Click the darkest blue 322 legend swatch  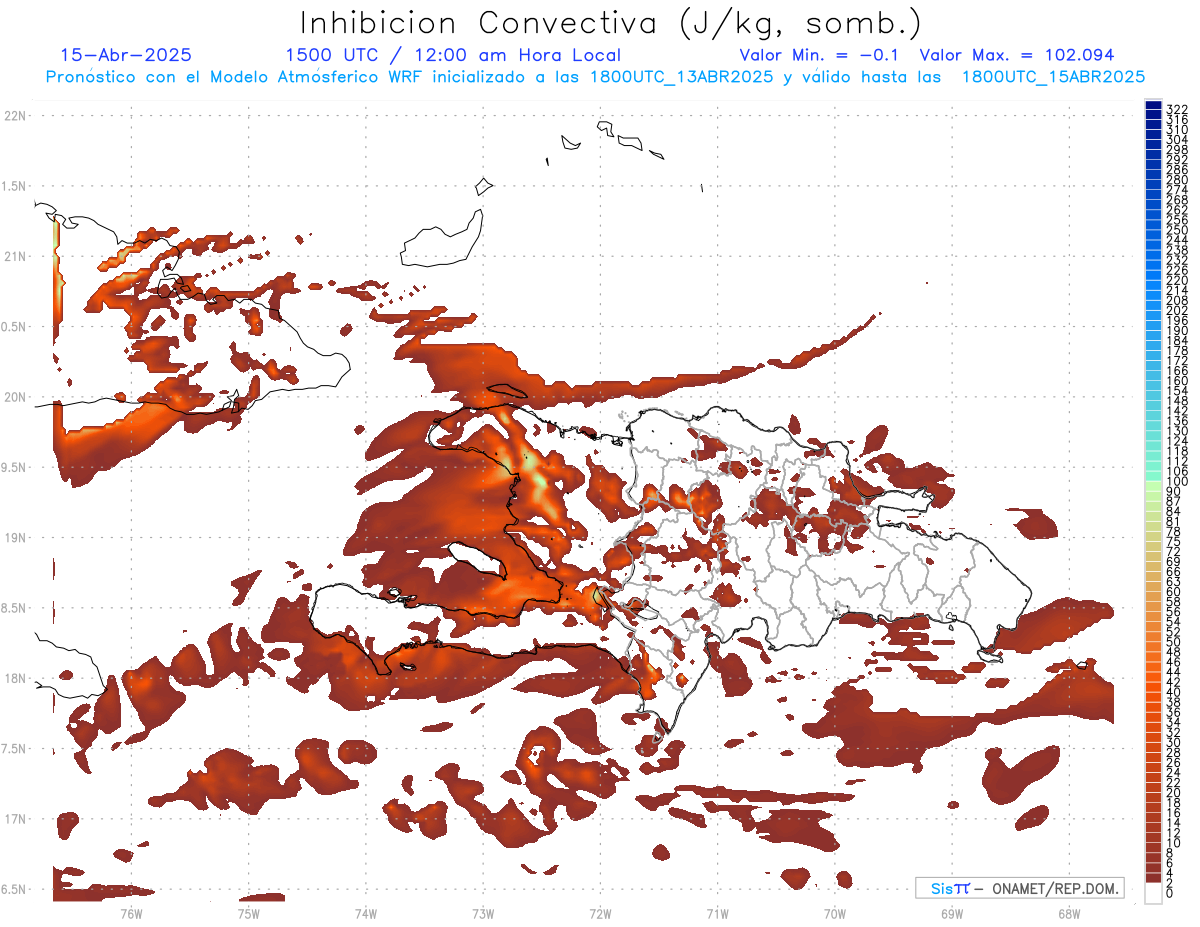pos(1153,105)
